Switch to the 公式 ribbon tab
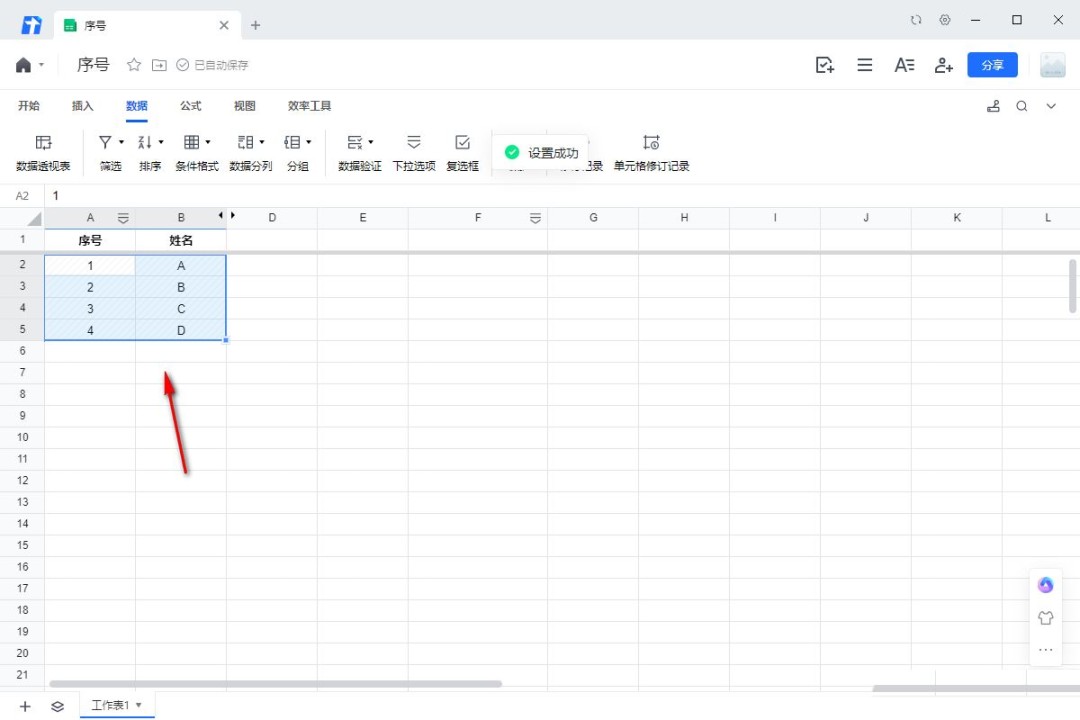This screenshot has width=1080, height=720. pos(190,106)
